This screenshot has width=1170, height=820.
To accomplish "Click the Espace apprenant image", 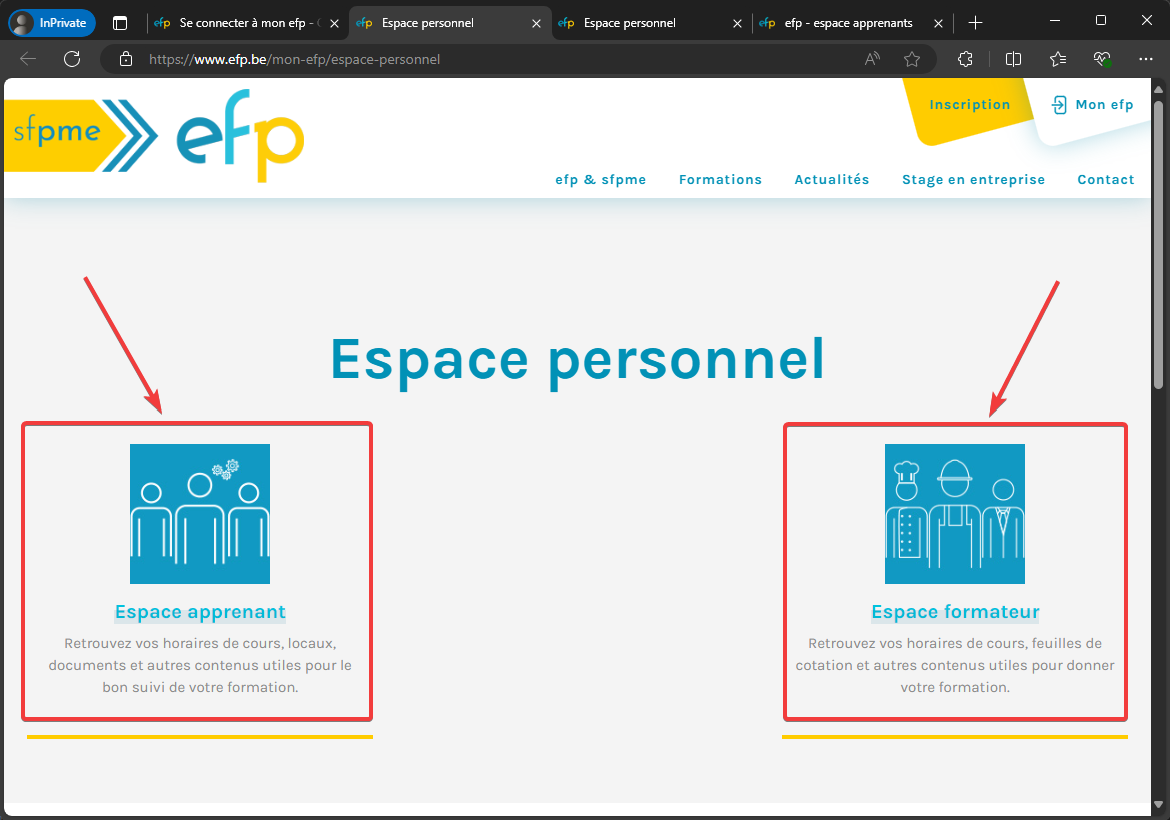I will [x=200, y=514].
